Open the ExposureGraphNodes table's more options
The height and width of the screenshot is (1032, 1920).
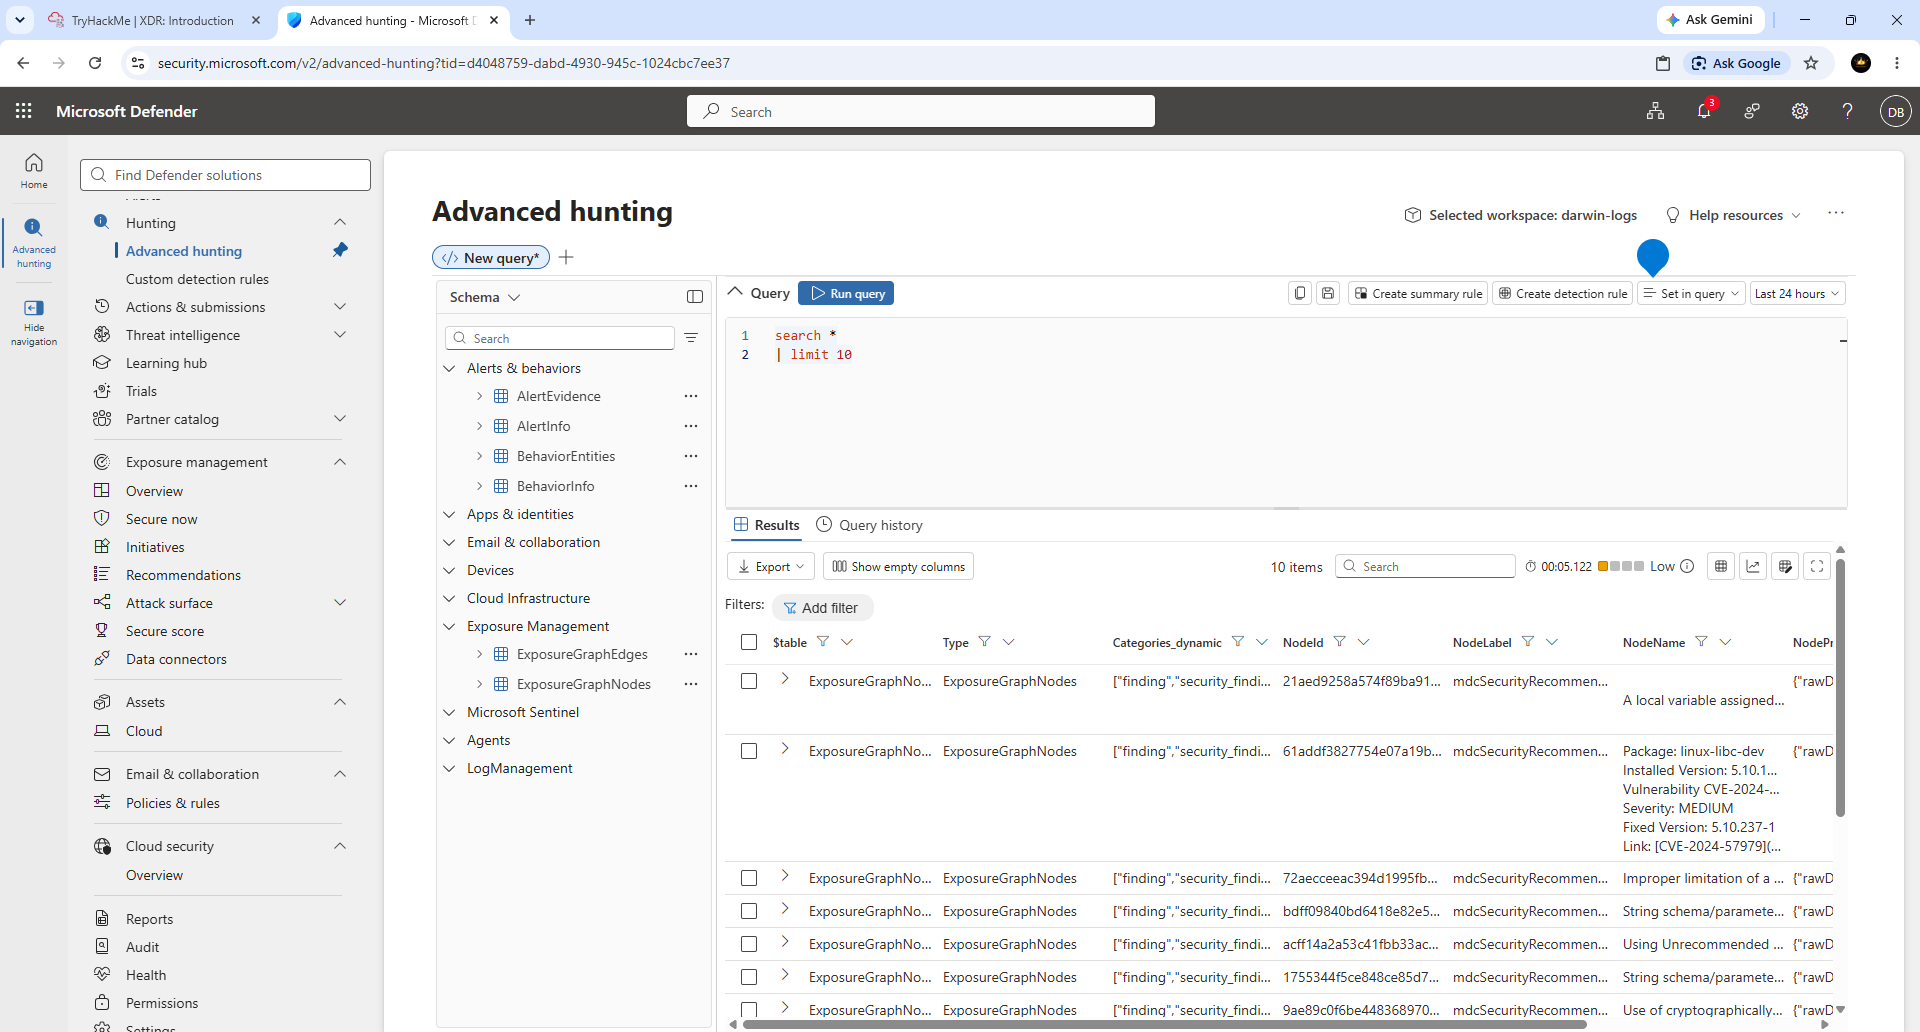691,684
